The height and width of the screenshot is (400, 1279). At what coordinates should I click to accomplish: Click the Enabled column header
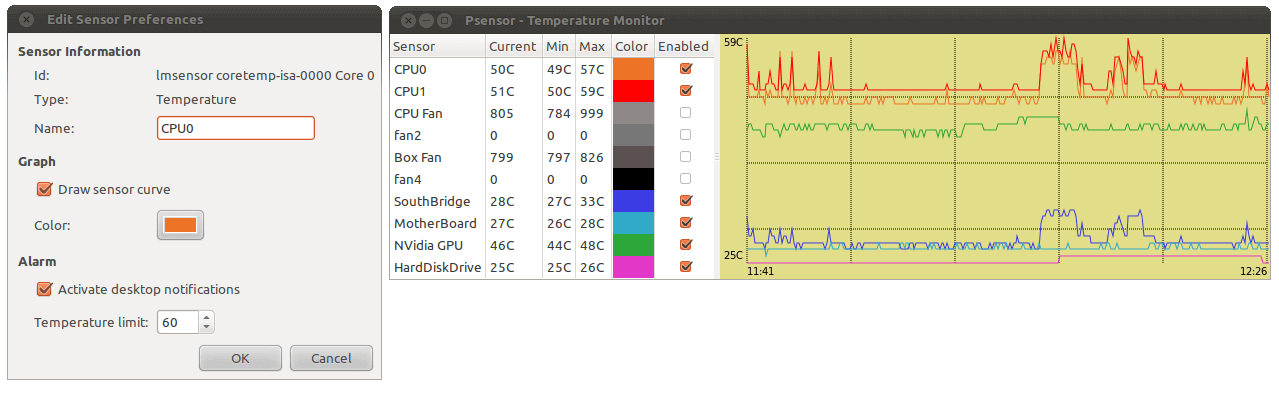click(684, 46)
